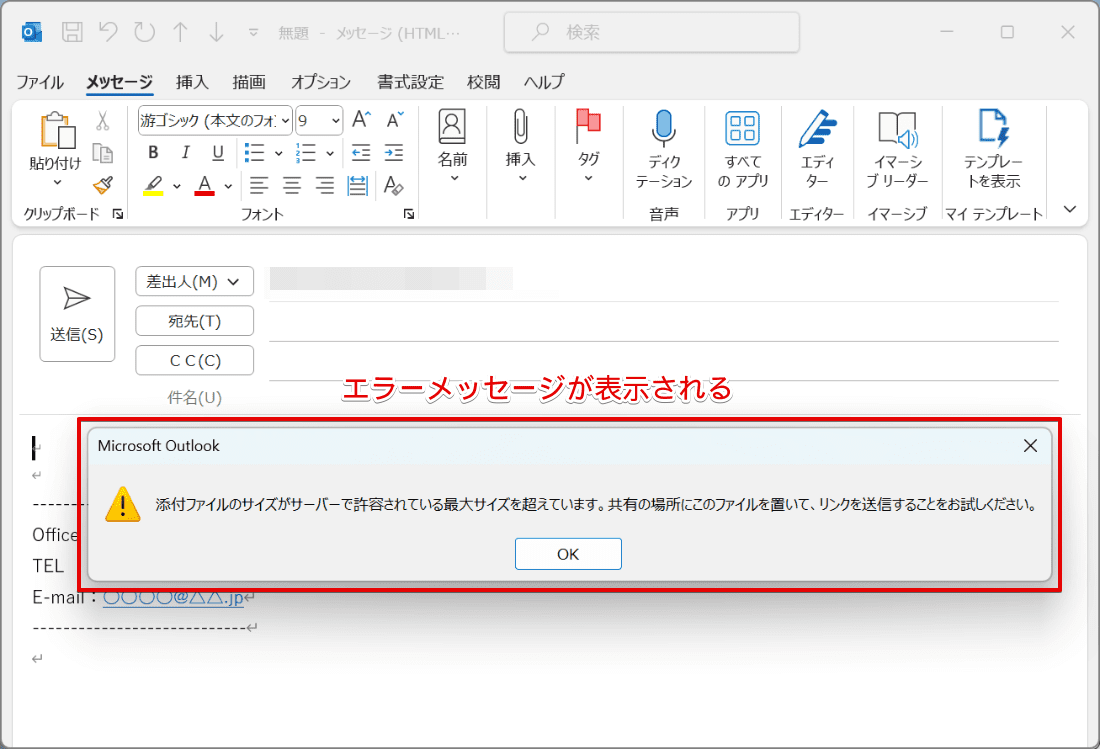Click the Copy icon in the clipboard group
Screen dimensions: 1100x749
pos(102,154)
